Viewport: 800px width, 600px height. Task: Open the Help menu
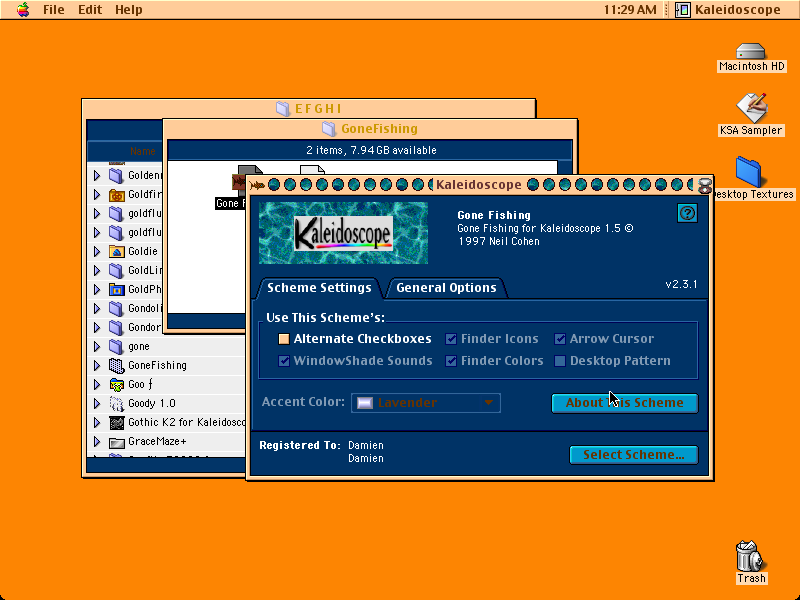tap(129, 10)
